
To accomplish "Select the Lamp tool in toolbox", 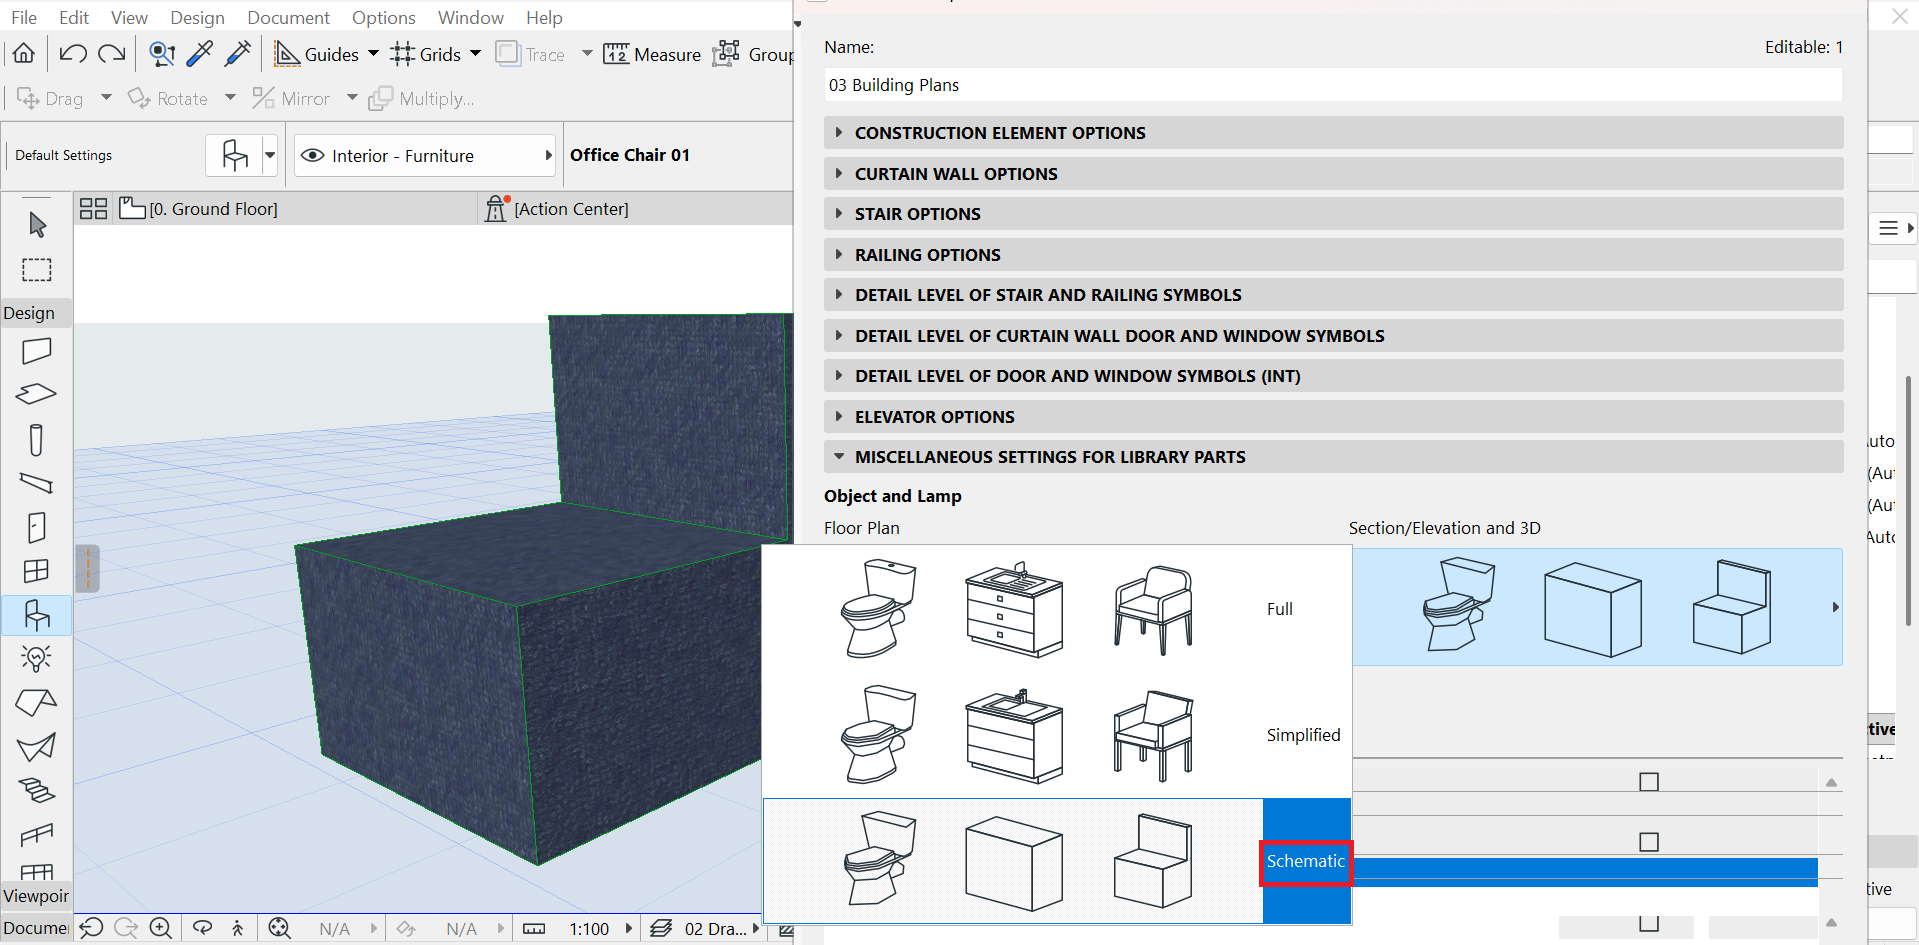I will tap(37, 658).
